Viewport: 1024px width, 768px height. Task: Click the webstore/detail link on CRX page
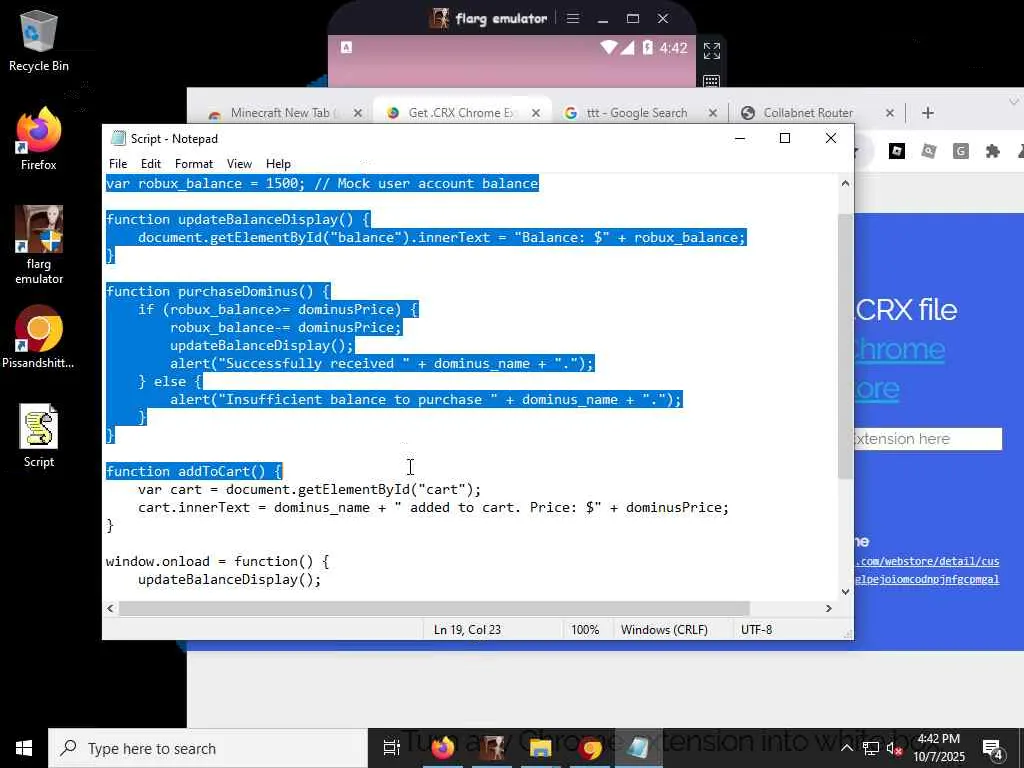click(927, 561)
